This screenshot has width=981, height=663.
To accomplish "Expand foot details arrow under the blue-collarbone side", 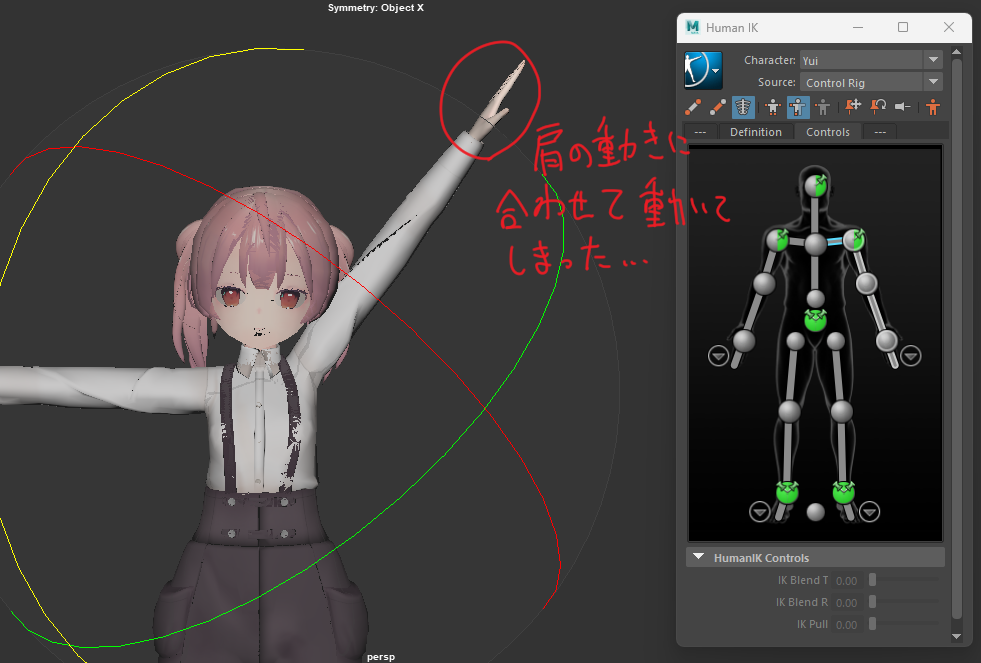I will (x=870, y=512).
